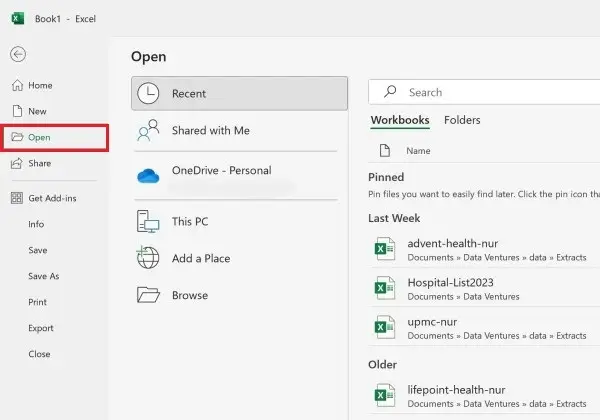Select the Recent location
The height and width of the screenshot is (420, 600).
[240, 93]
